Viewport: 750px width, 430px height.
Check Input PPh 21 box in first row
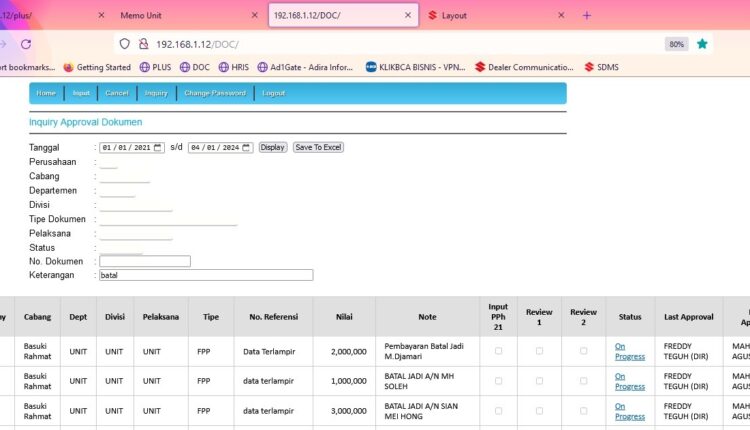pos(498,351)
